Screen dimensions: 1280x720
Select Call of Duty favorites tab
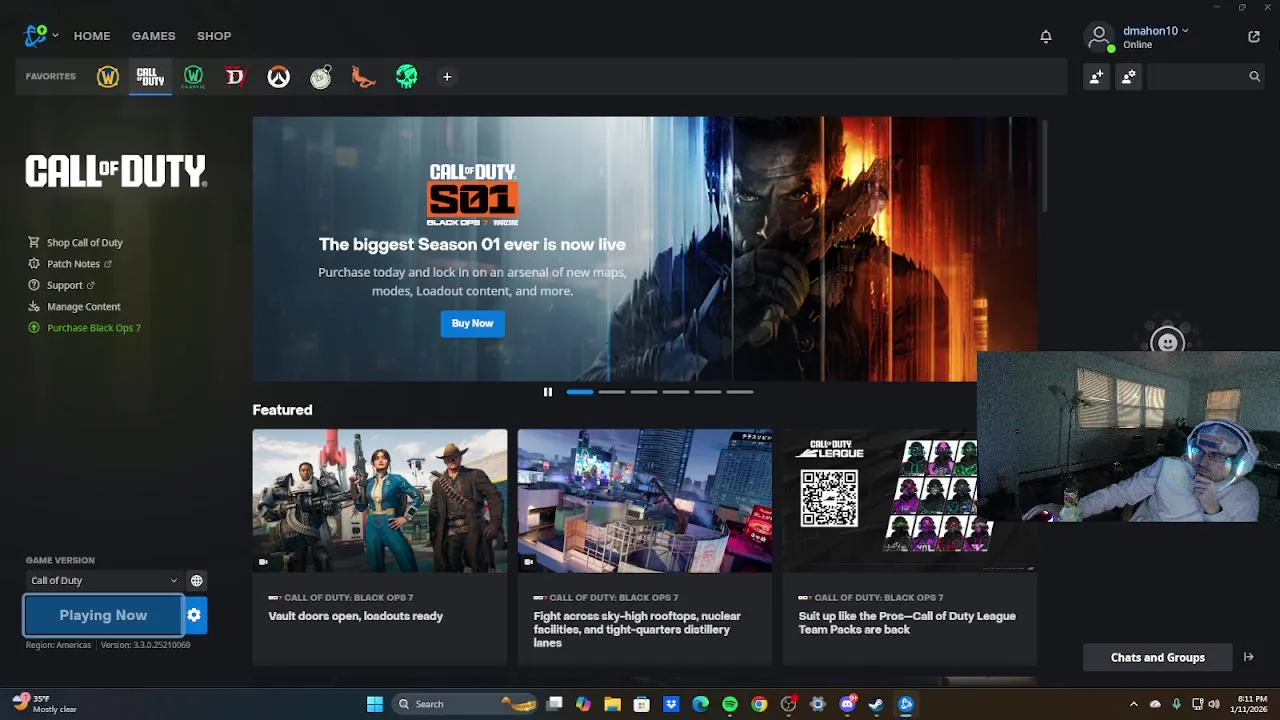(x=150, y=76)
